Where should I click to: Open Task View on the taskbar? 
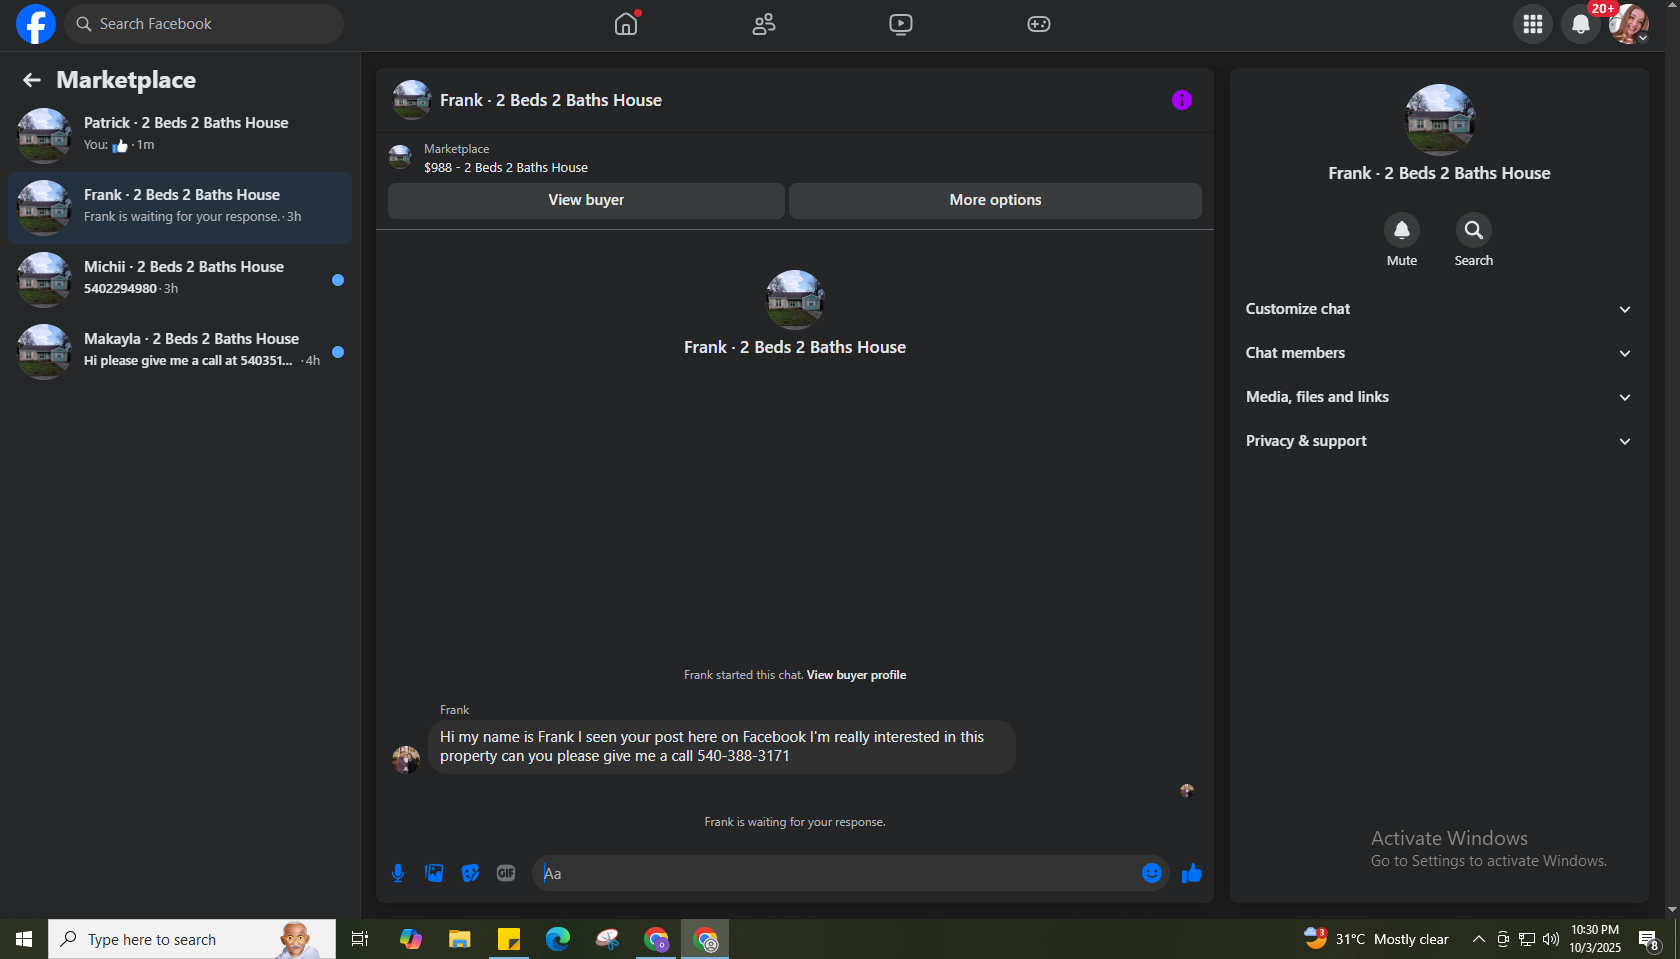coord(360,939)
